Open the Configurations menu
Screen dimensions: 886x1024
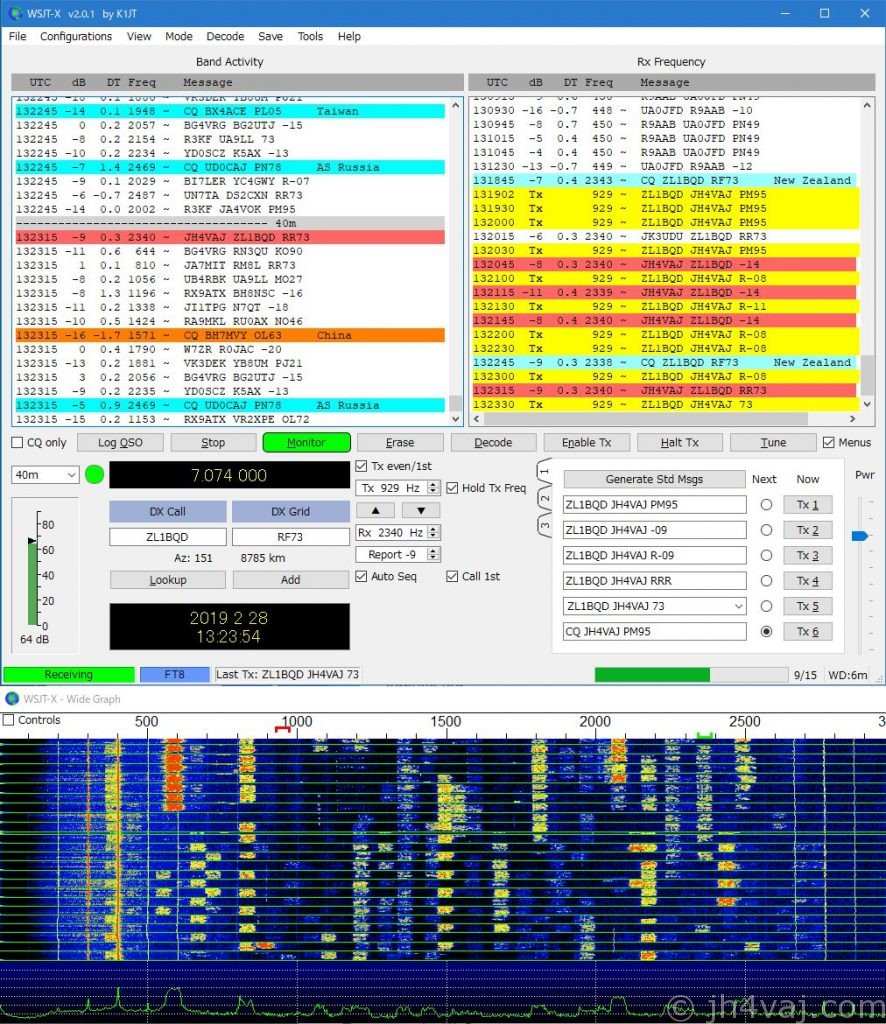(x=76, y=37)
